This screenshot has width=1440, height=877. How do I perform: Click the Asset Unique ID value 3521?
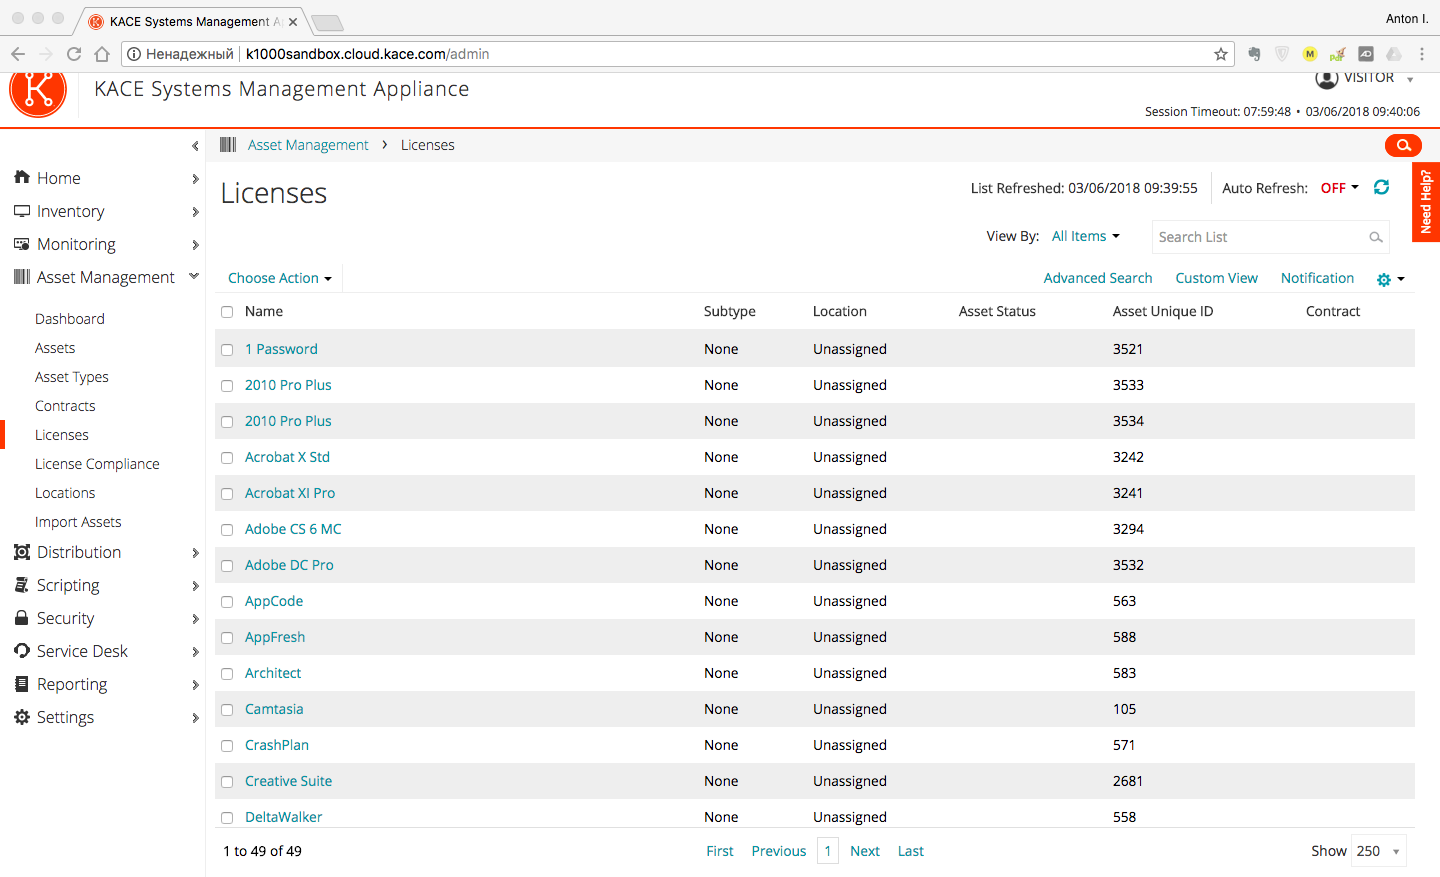pyautogui.click(x=1128, y=349)
